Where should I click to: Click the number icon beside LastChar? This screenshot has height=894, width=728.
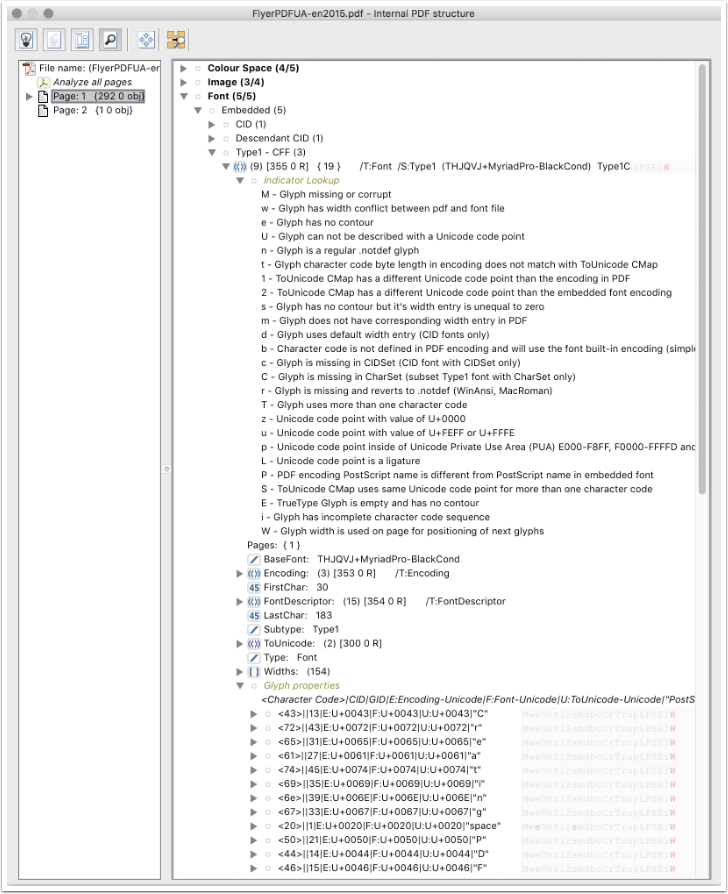[x=254, y=616]
